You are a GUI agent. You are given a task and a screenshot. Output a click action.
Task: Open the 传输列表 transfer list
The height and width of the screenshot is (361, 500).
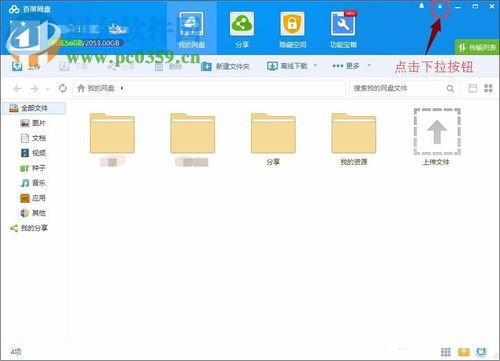click(478, 47)
